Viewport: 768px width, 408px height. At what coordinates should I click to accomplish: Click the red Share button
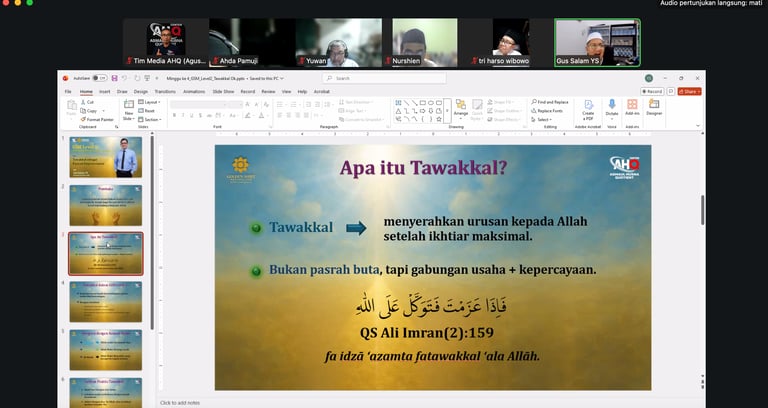coord(690,92)
